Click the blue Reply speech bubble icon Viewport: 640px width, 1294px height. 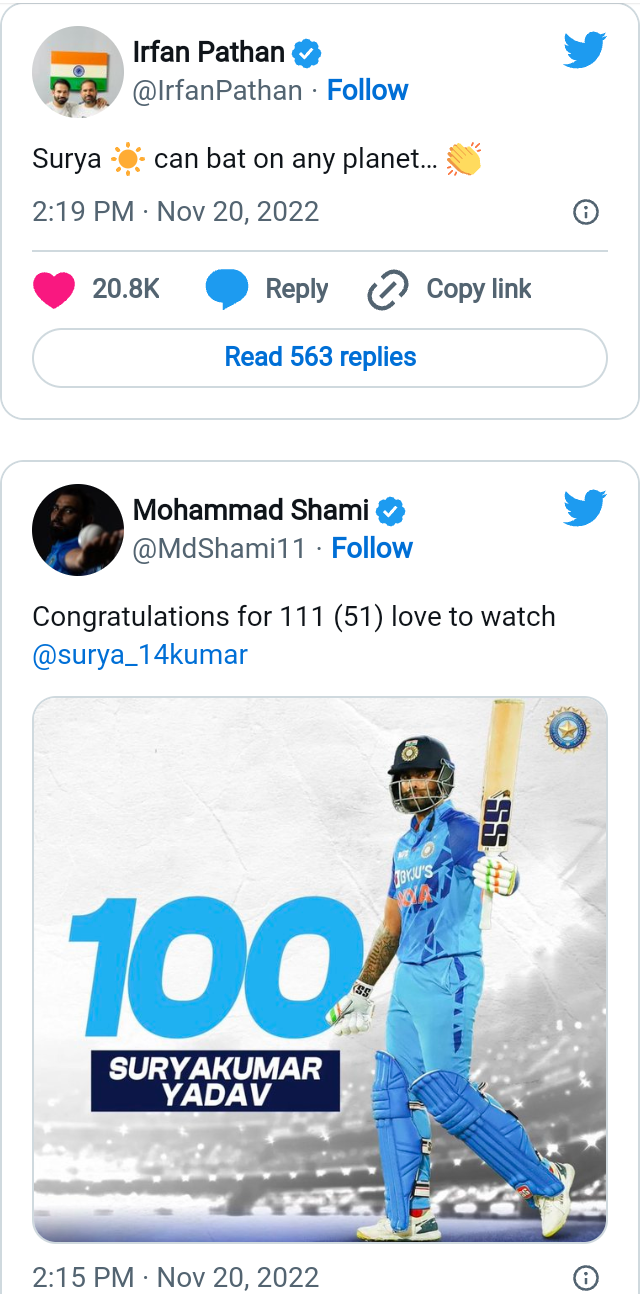(x=226, y=290)
